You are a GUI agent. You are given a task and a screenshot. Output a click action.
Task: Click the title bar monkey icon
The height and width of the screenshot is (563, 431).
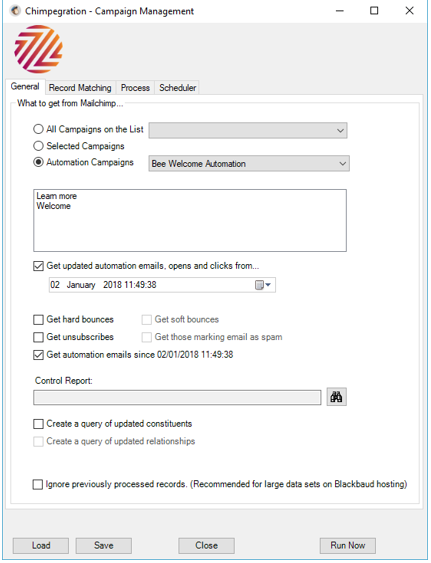[15, 11]
